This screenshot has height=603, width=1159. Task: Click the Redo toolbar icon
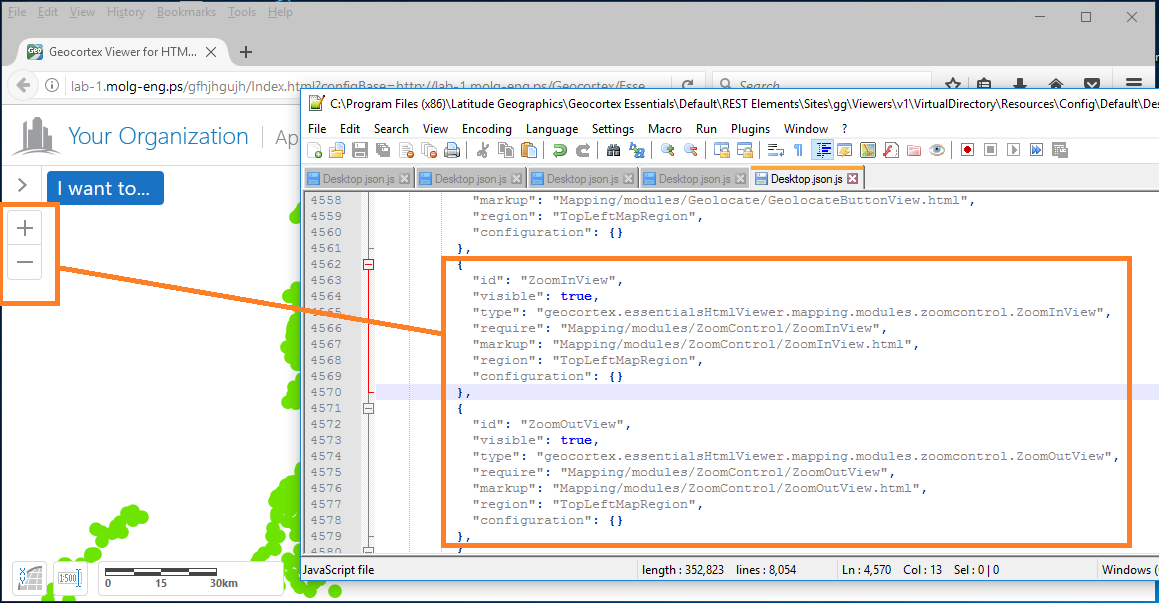(x=583, y=151)
